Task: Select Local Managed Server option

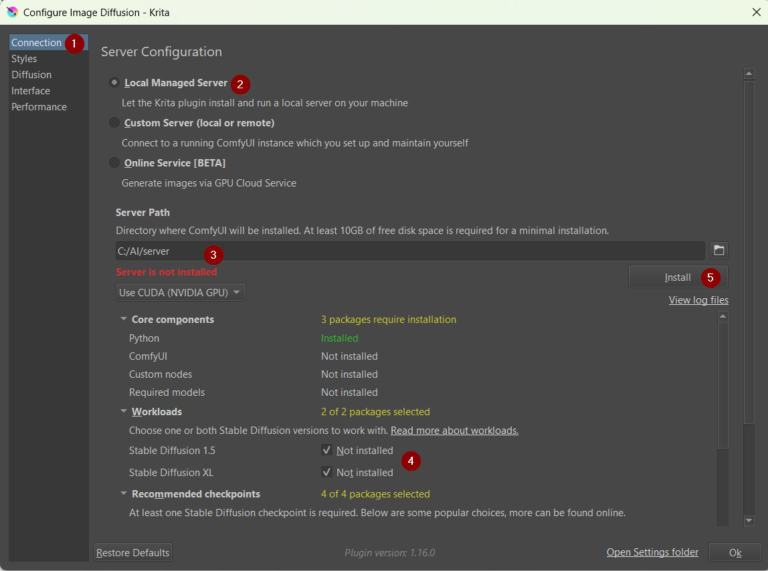Action: pyautogui.click(x=114, y=83)
